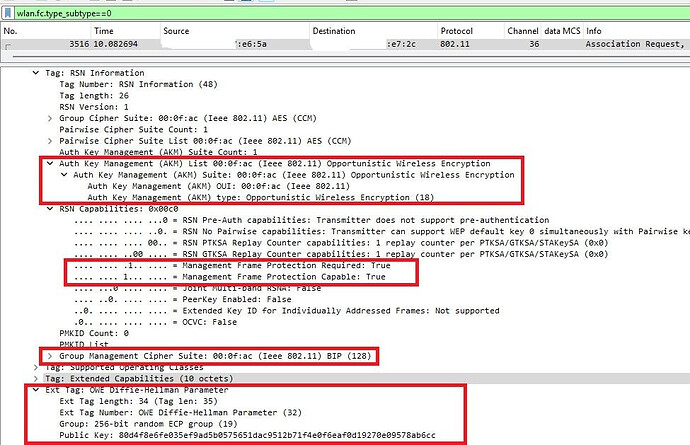Select Group: 256-bit random ECP group (19)

(x=148, y=424)
